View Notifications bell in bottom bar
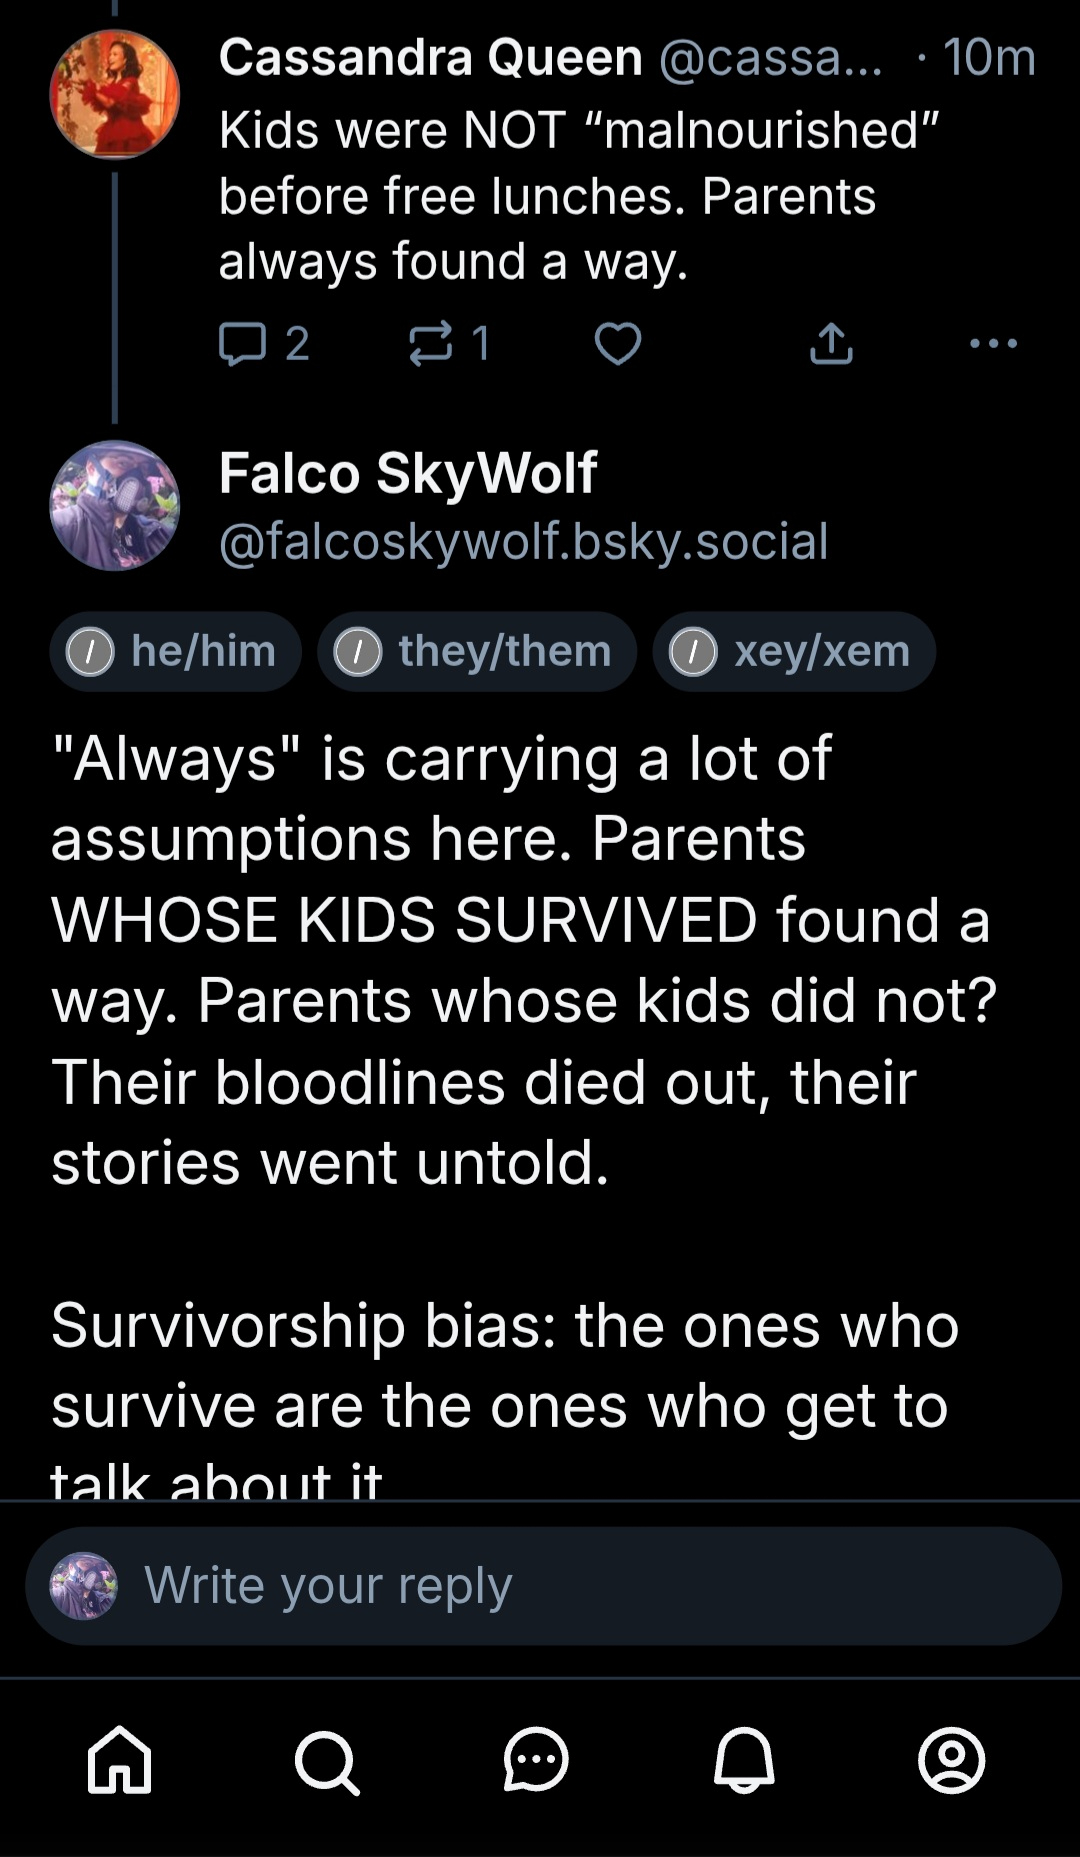The width and height of the screenshot is (1080, 1857). tap(744, 1759)
